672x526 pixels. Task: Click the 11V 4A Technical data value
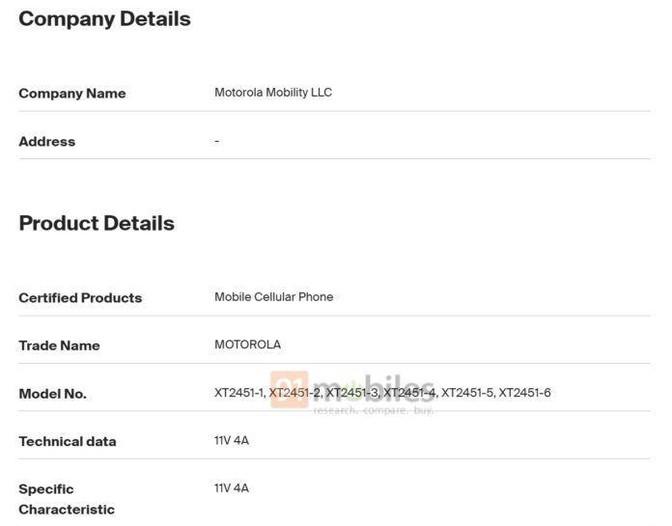point(231,440)
